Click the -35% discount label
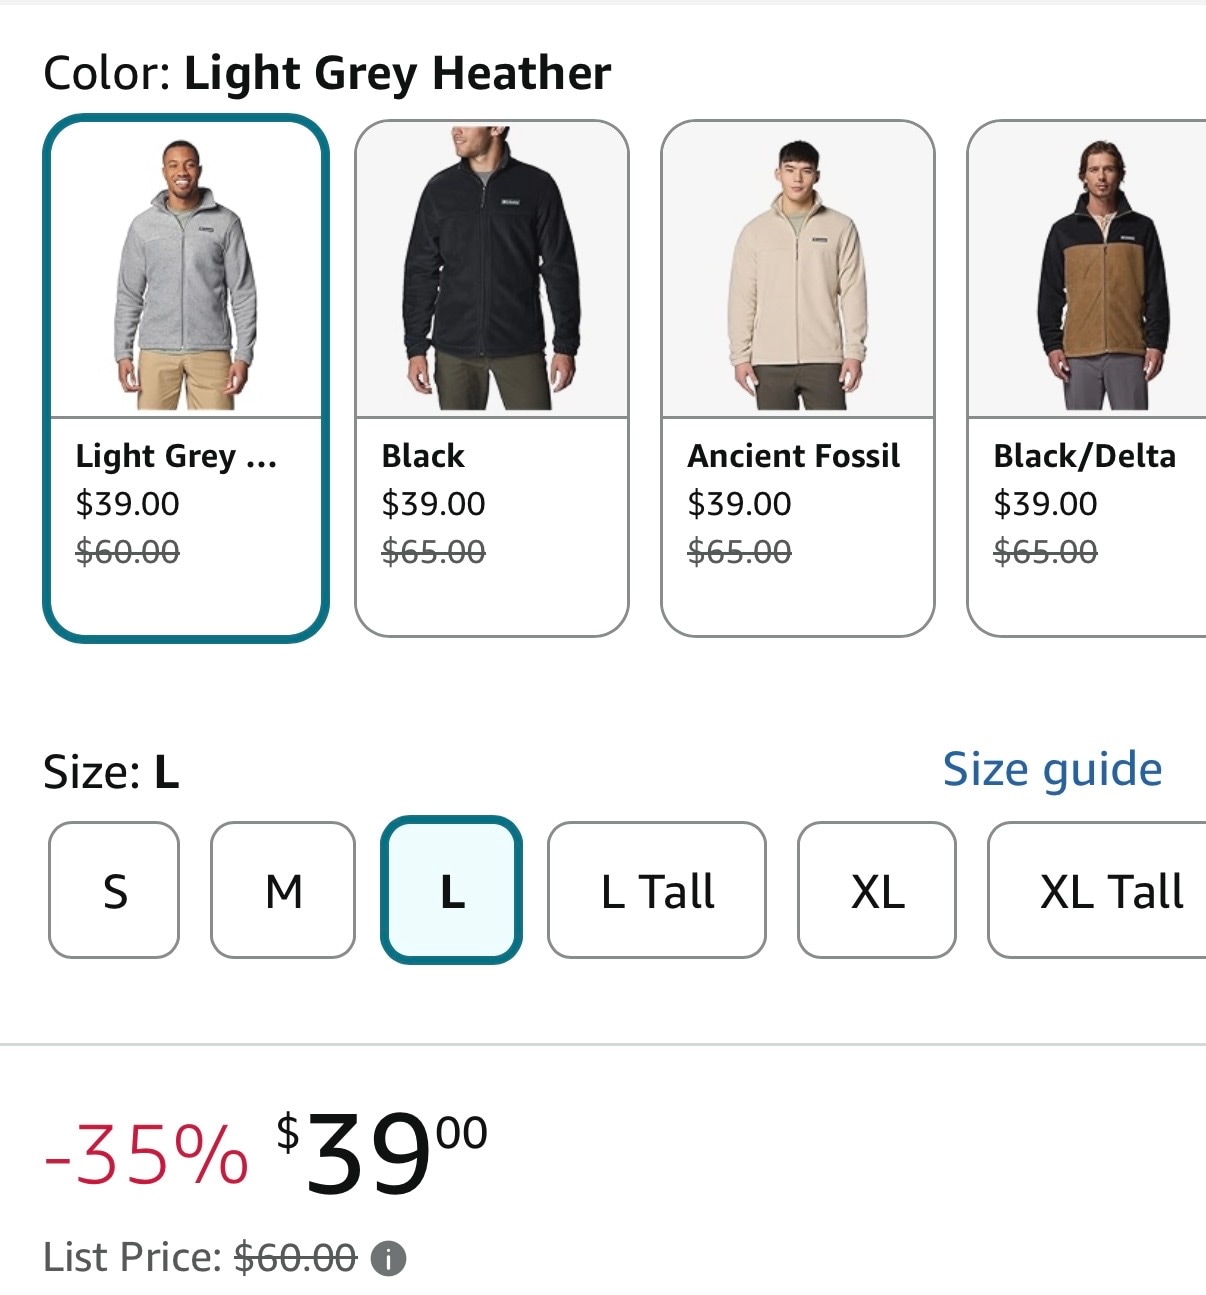 point(146,1155)
